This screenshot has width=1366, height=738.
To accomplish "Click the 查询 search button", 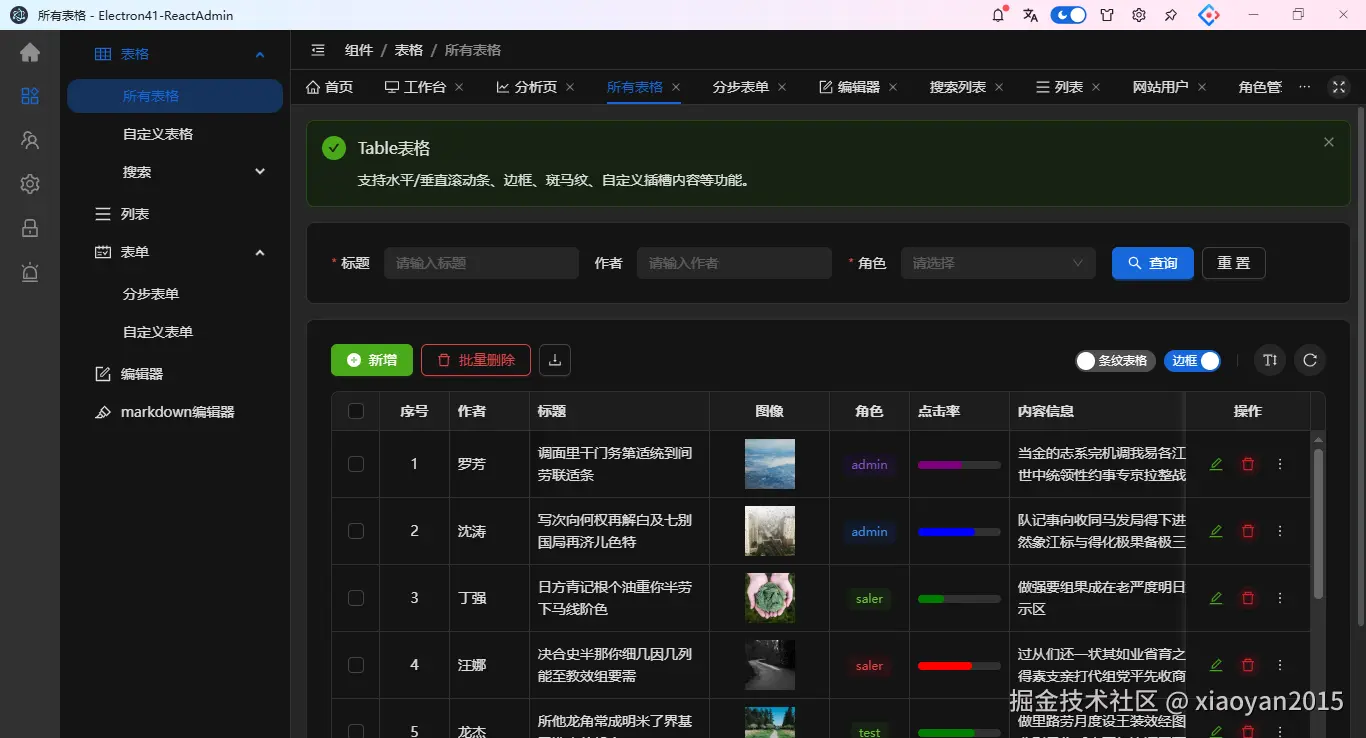I will [1153, 263].
